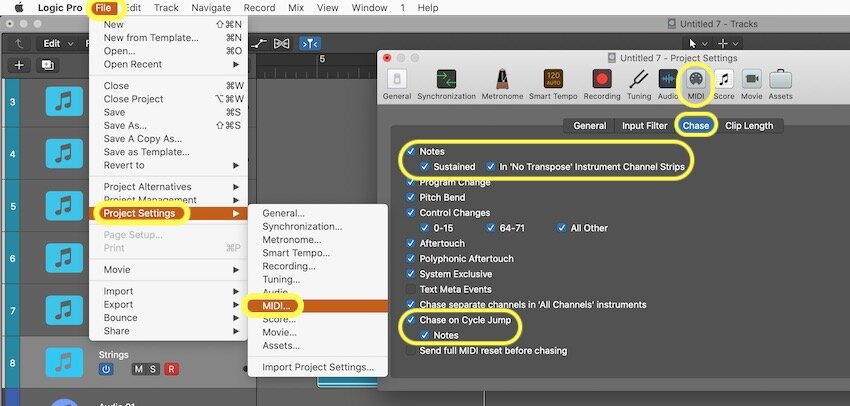Viewport: 850px width, 406px height.
Task: Select the Chase tab
Action: coord(696,125)
